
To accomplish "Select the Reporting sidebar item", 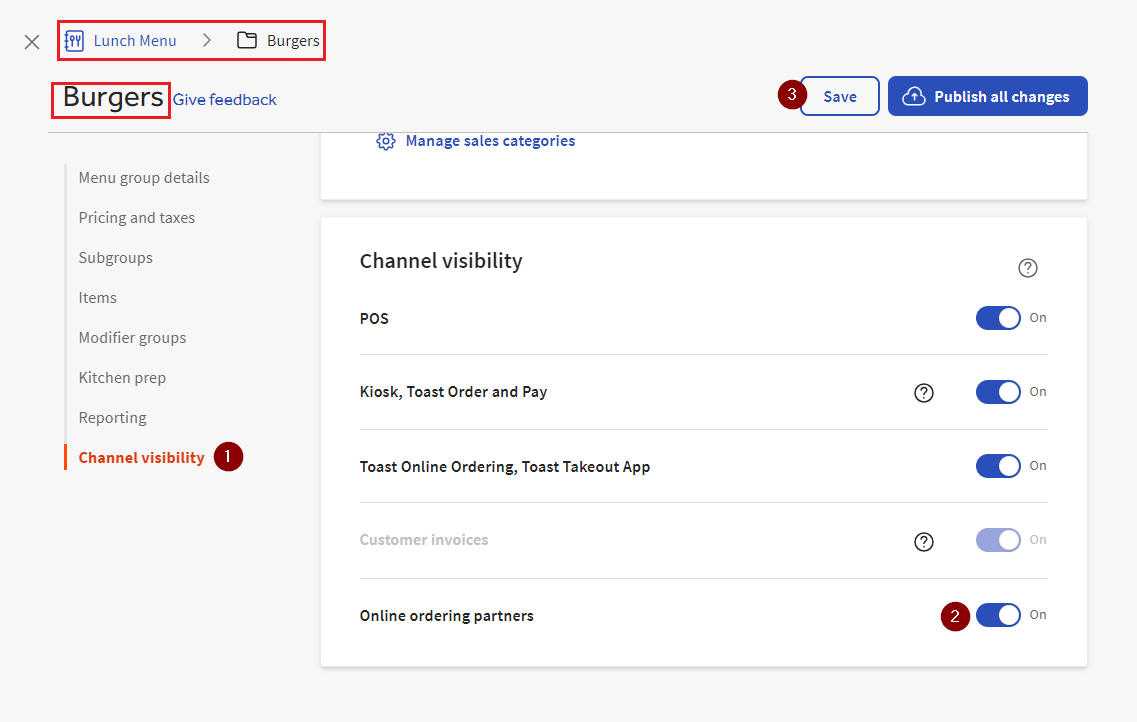I will (112, 417).
